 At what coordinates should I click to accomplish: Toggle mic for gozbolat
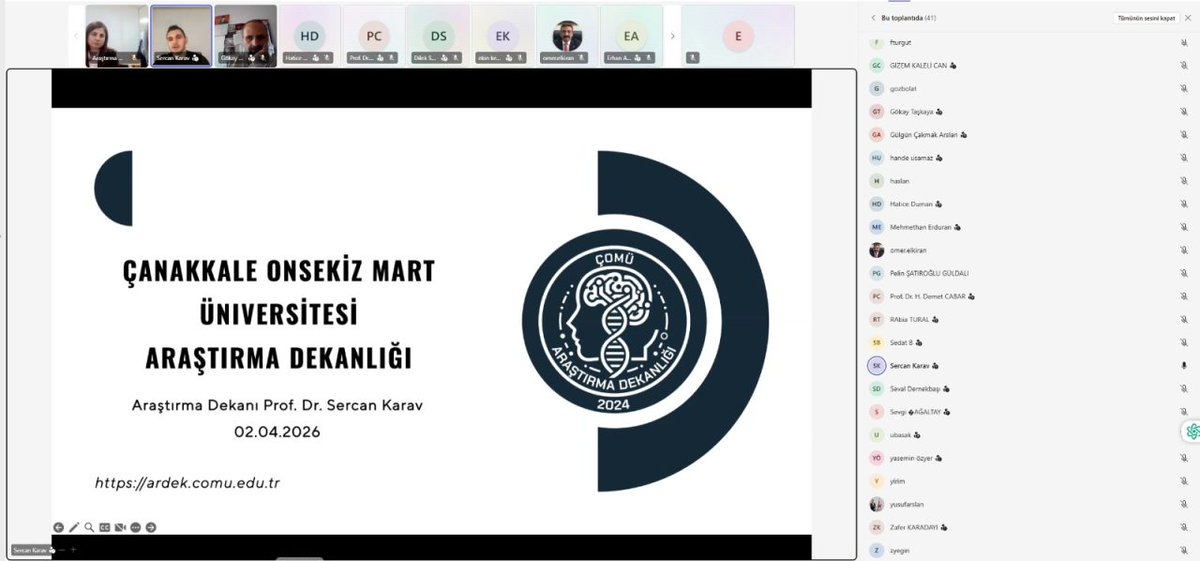[x=1183, y=89]
